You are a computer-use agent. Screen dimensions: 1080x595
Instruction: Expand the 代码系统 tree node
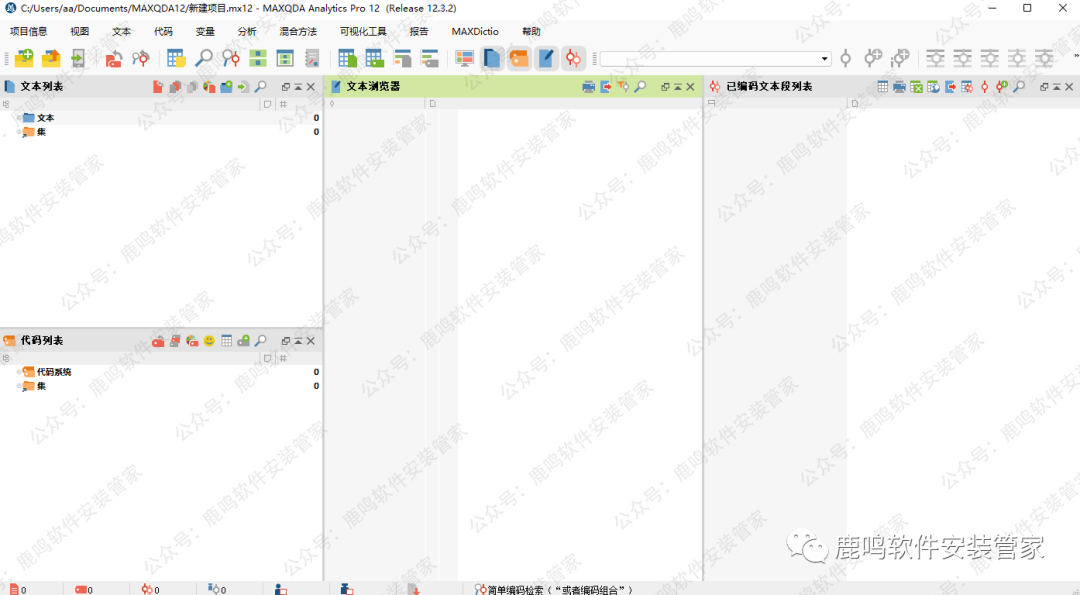[18, 372]
